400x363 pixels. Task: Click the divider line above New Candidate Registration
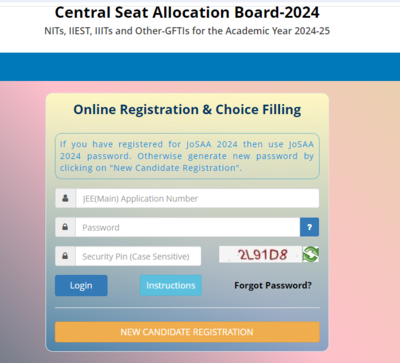coord(187,307)
